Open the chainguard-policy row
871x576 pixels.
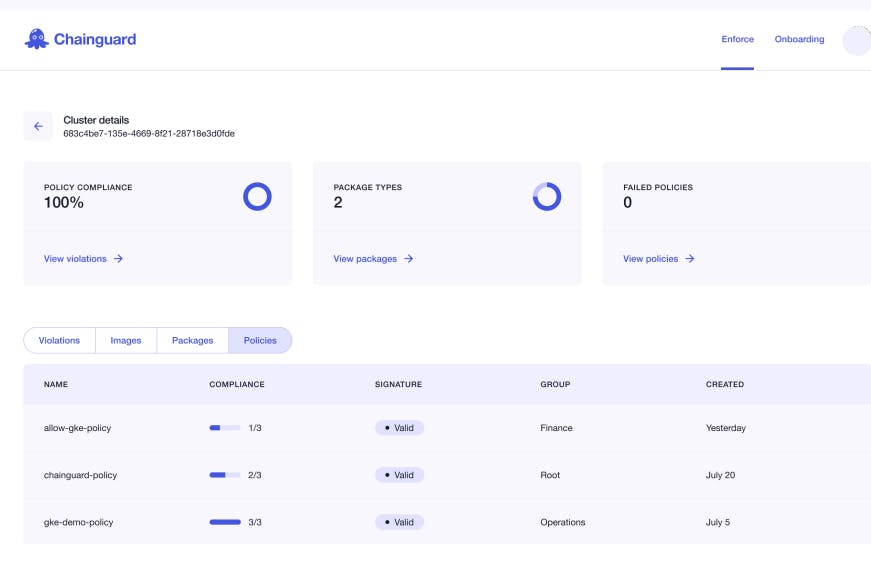click(81, 475)
